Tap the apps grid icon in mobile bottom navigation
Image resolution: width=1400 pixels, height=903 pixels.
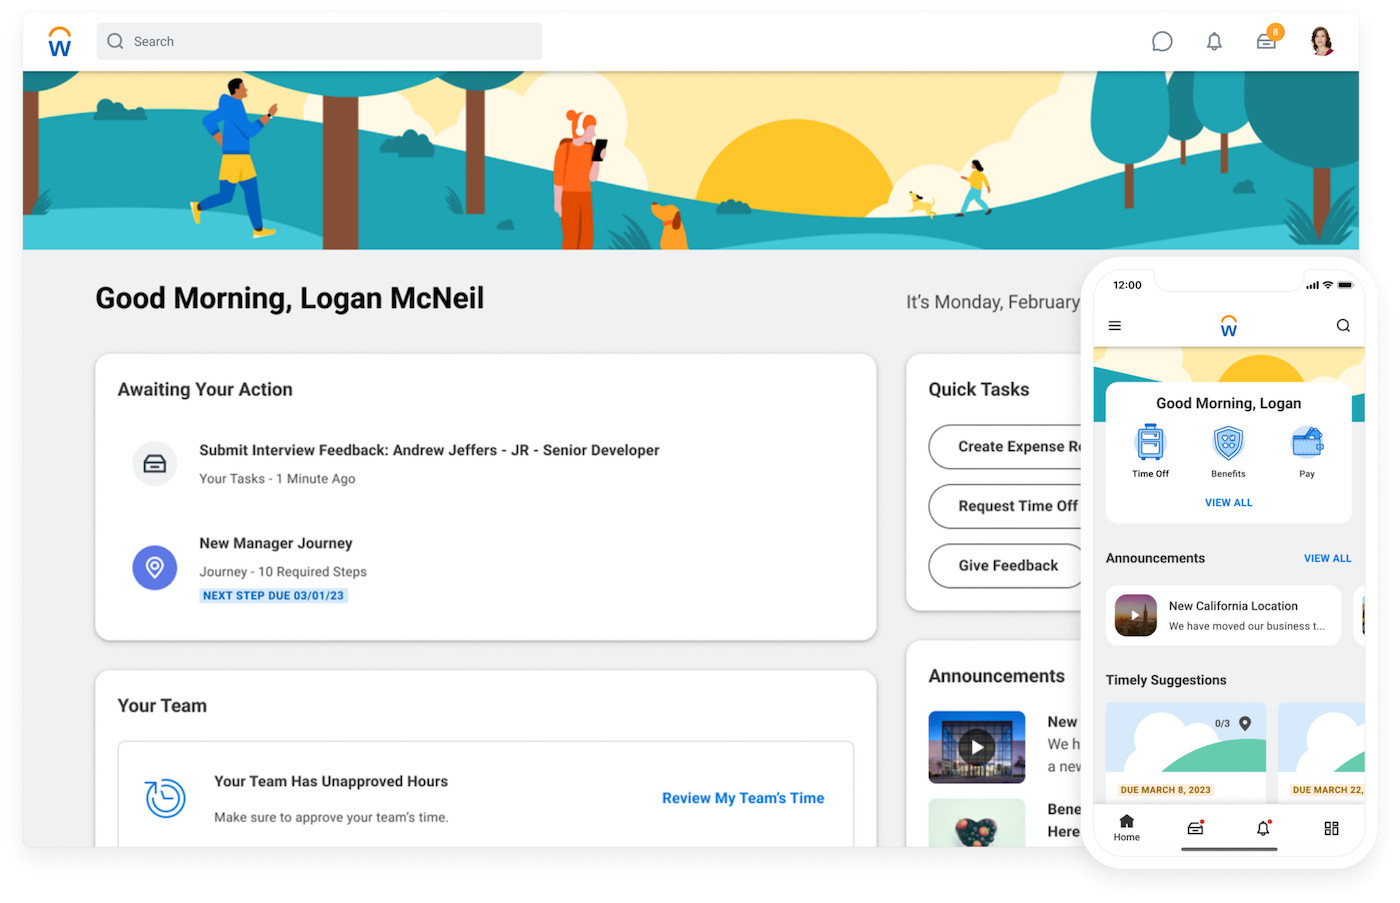pos(1331,828)
